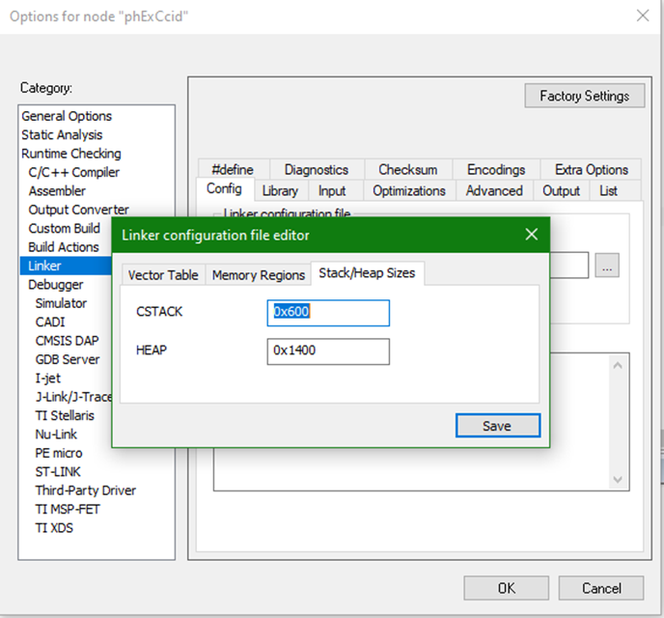Select CADI debugger driver
The width and height of the screenshot is (664, 618).
50,322
